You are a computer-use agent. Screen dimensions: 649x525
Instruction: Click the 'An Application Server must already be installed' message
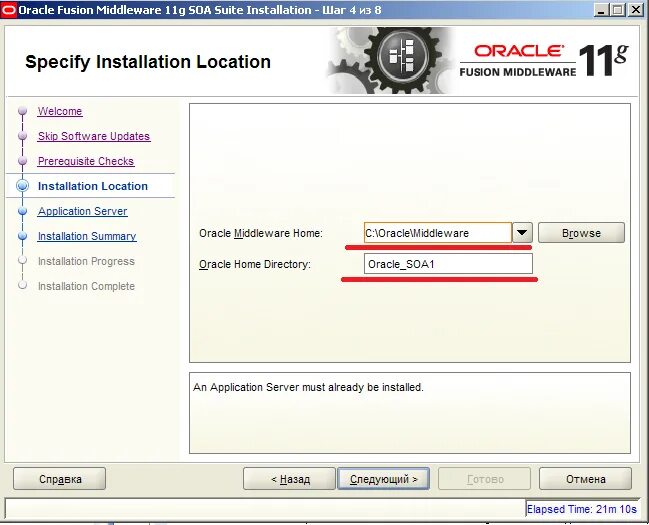[x=308, y=387]
